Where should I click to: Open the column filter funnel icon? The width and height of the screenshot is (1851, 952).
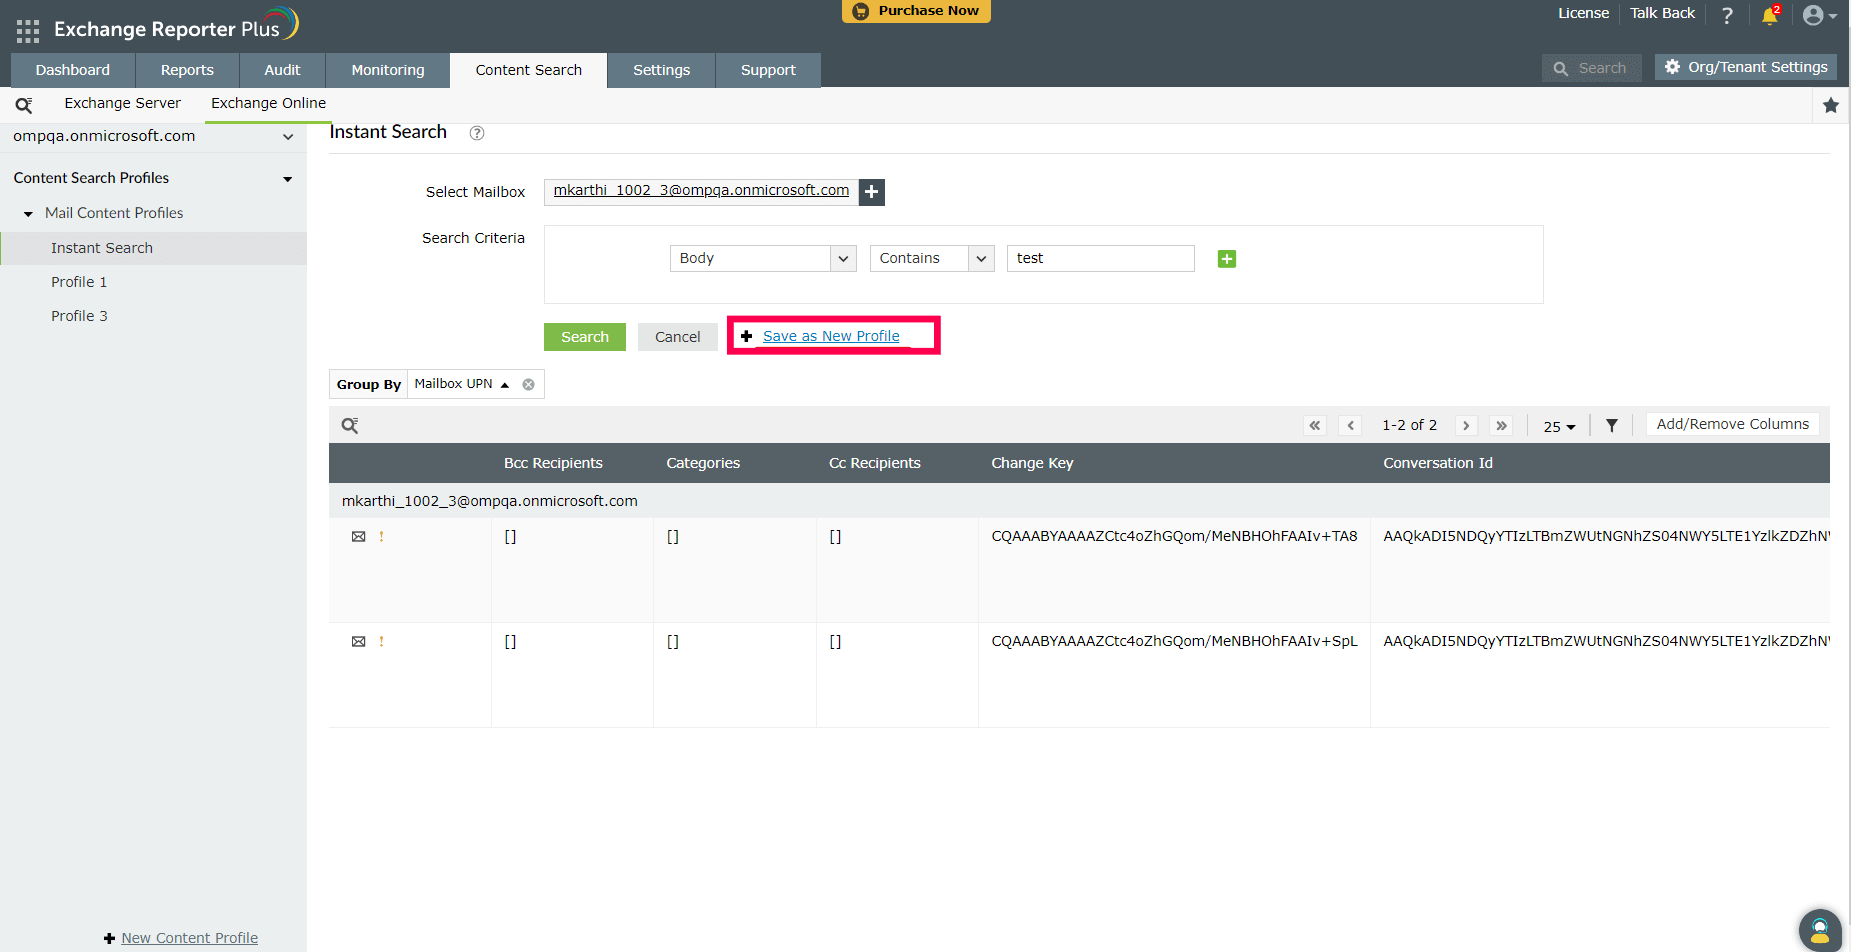(x=1611, y=424)
